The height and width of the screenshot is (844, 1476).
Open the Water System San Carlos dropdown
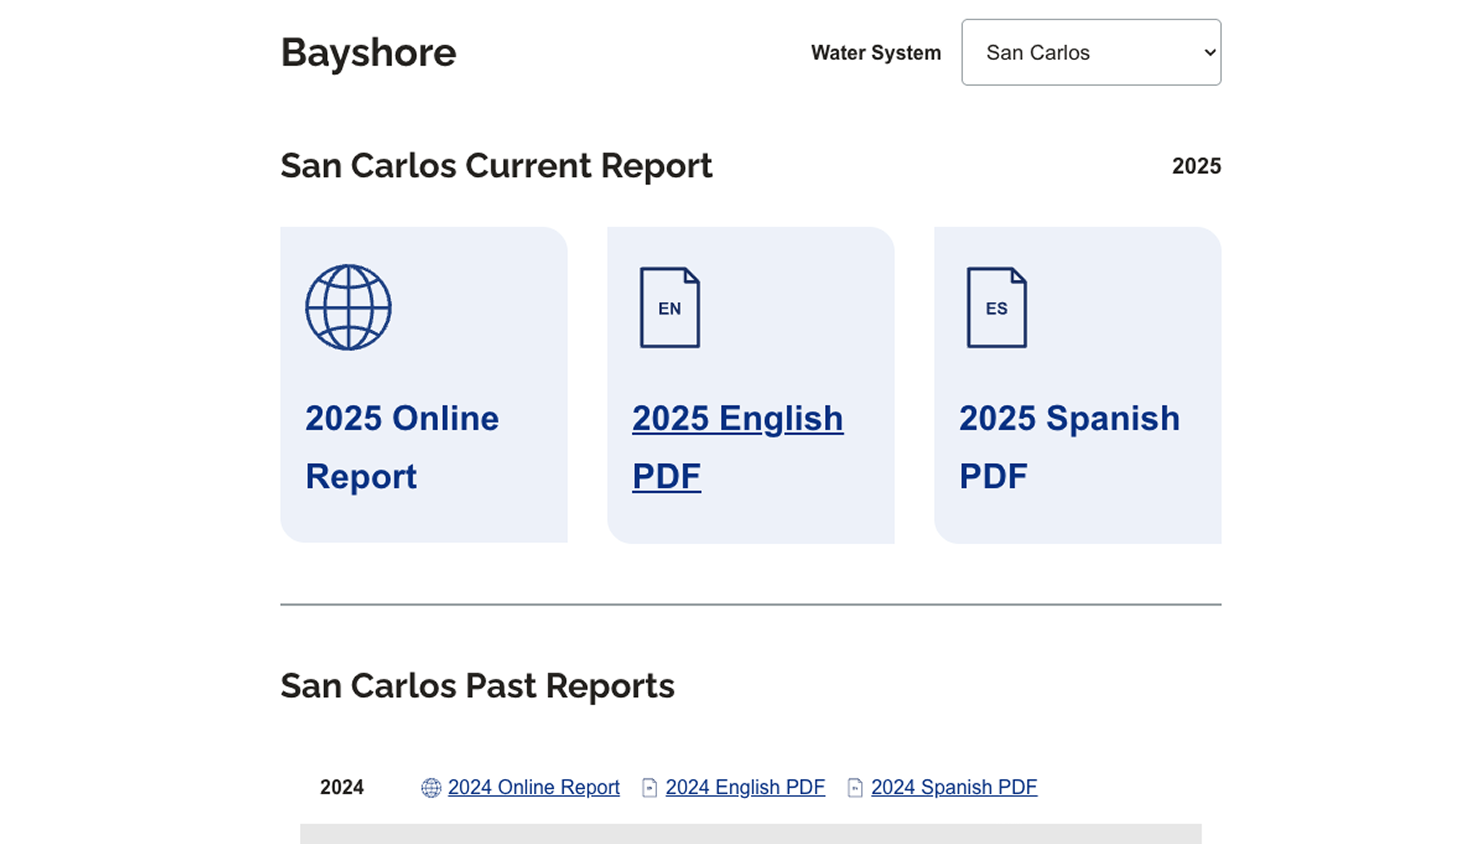point(1091,52)
